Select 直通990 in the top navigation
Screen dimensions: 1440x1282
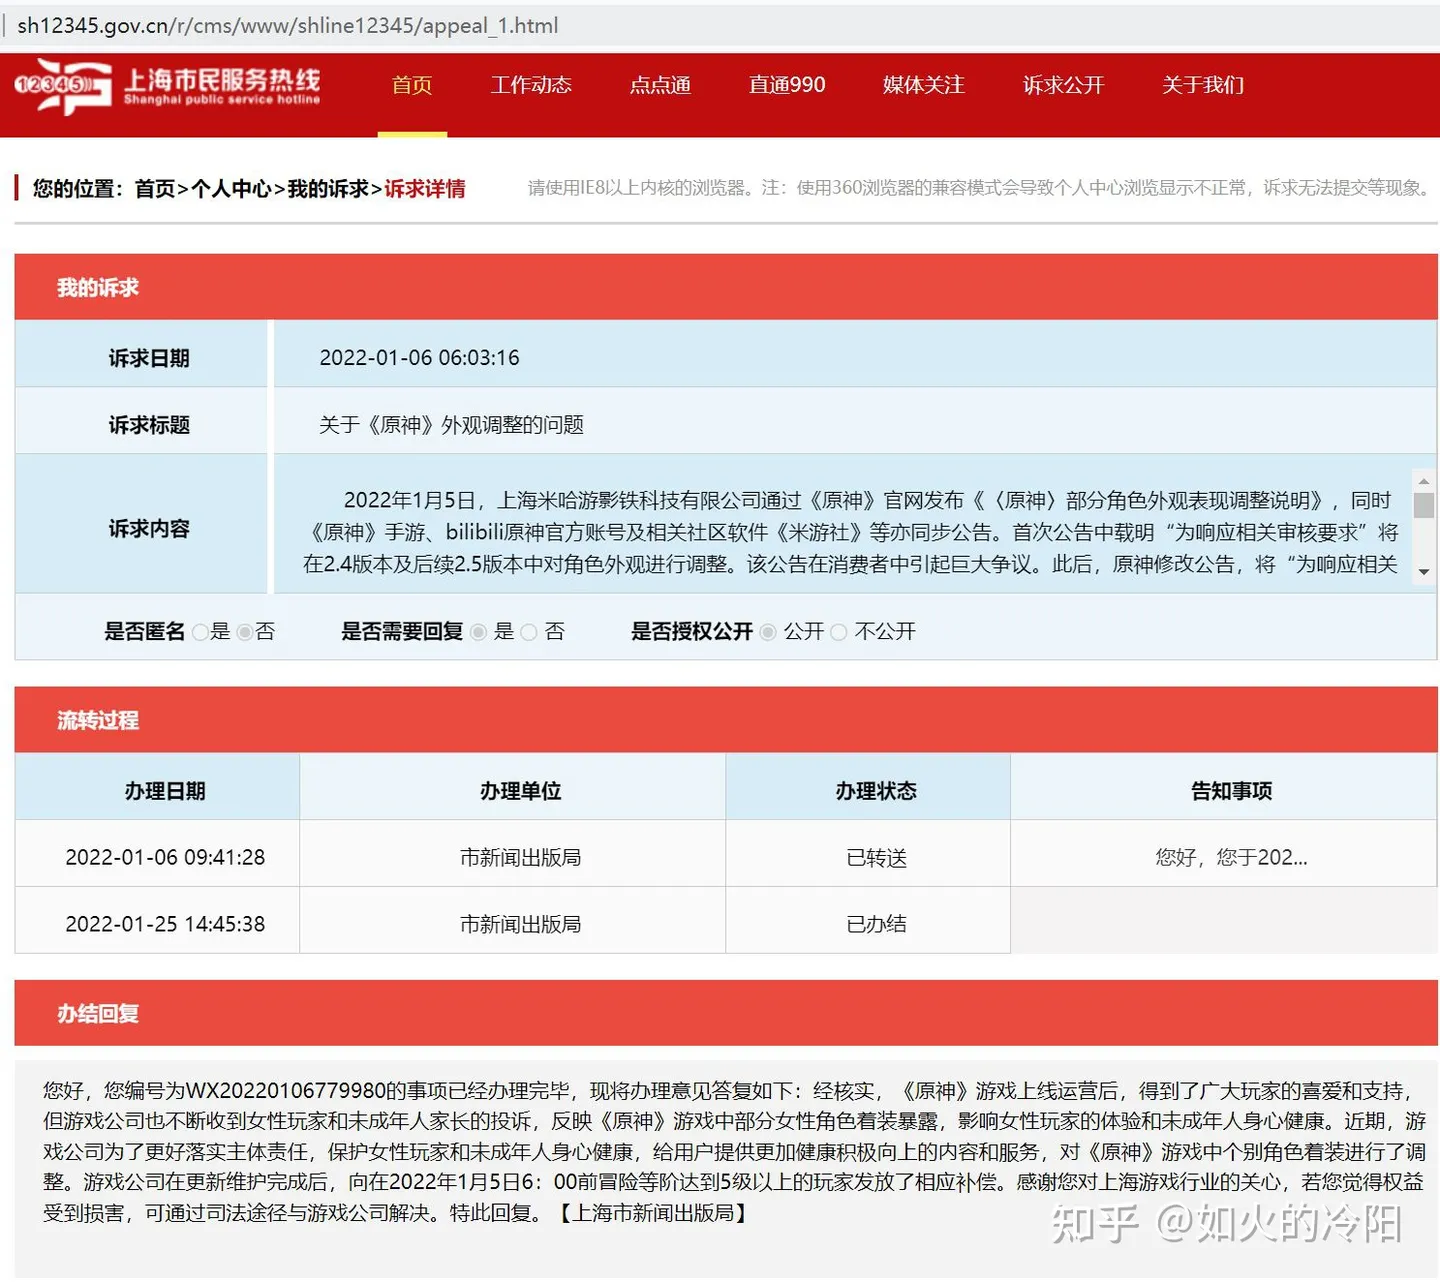tap(787, 85)
